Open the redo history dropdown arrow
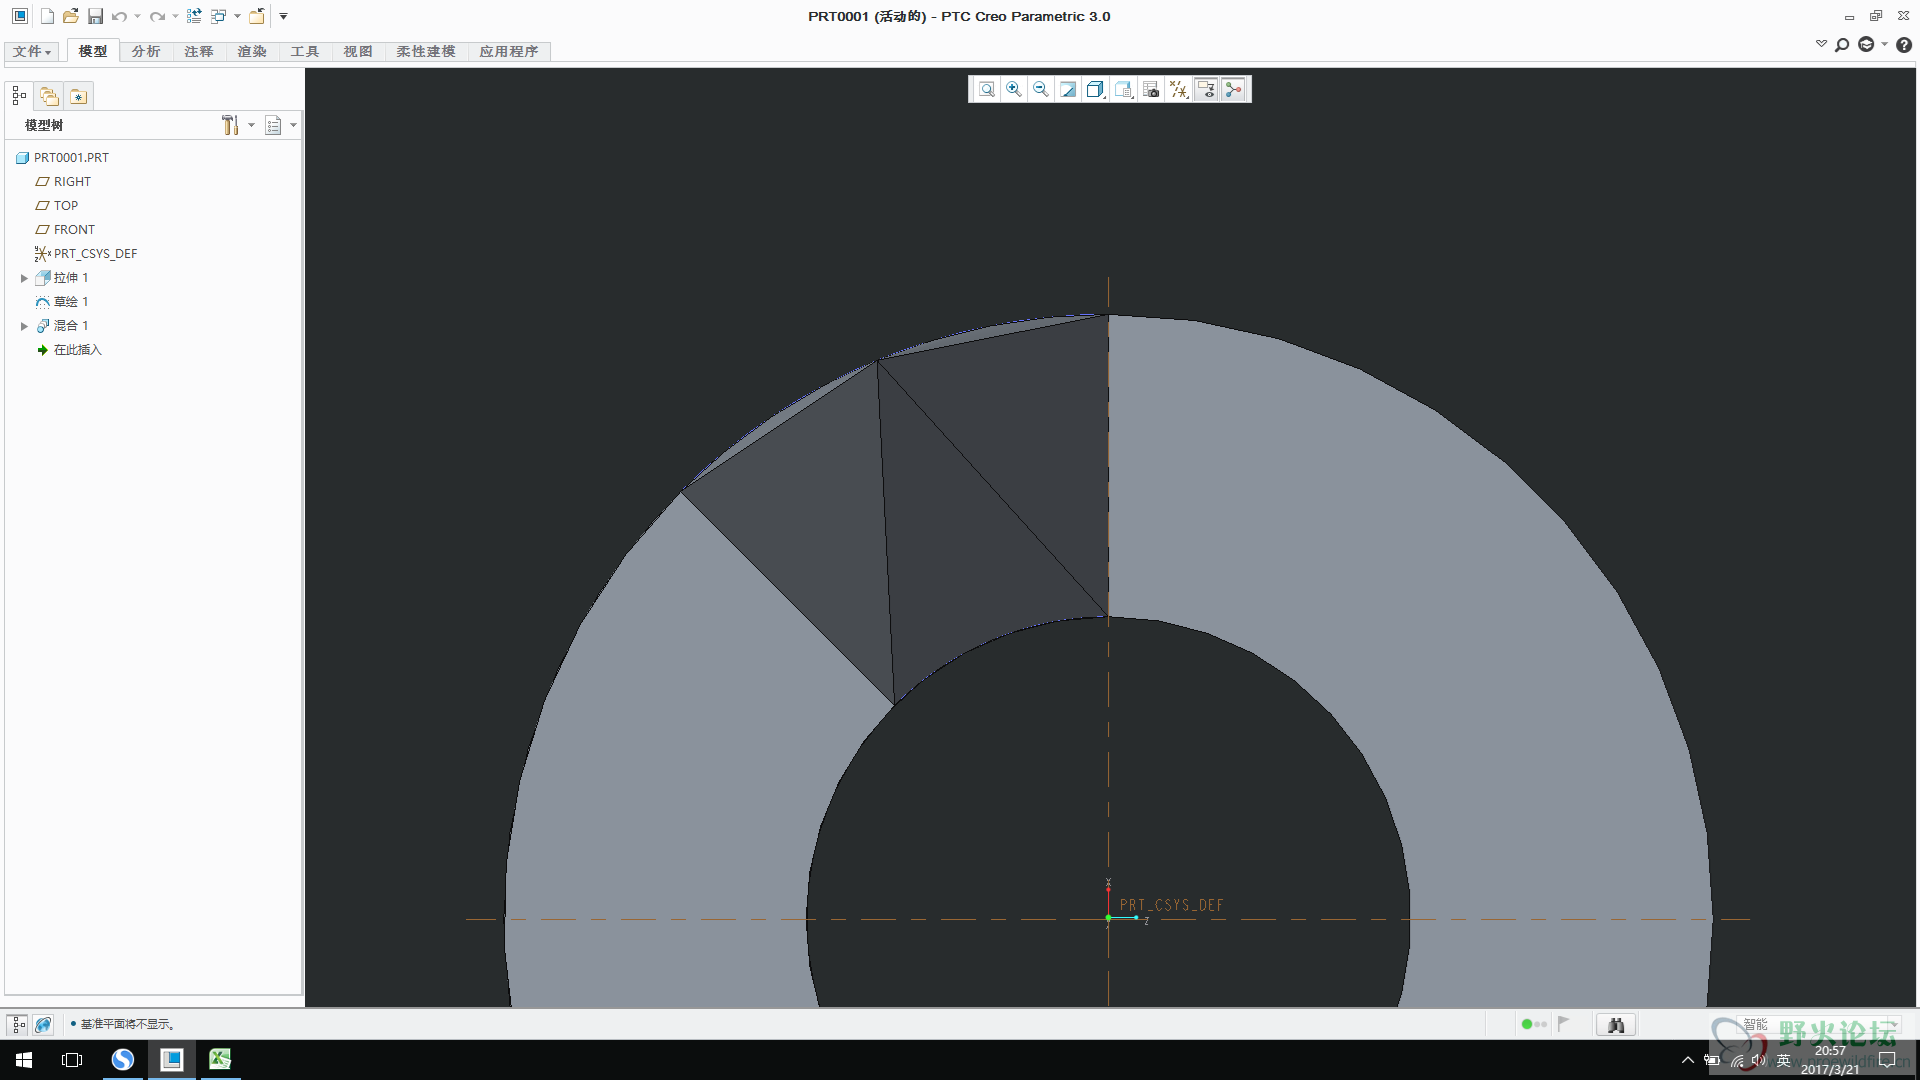The width and height of the screenshot is (1920, 1080). tap(175, 16)
